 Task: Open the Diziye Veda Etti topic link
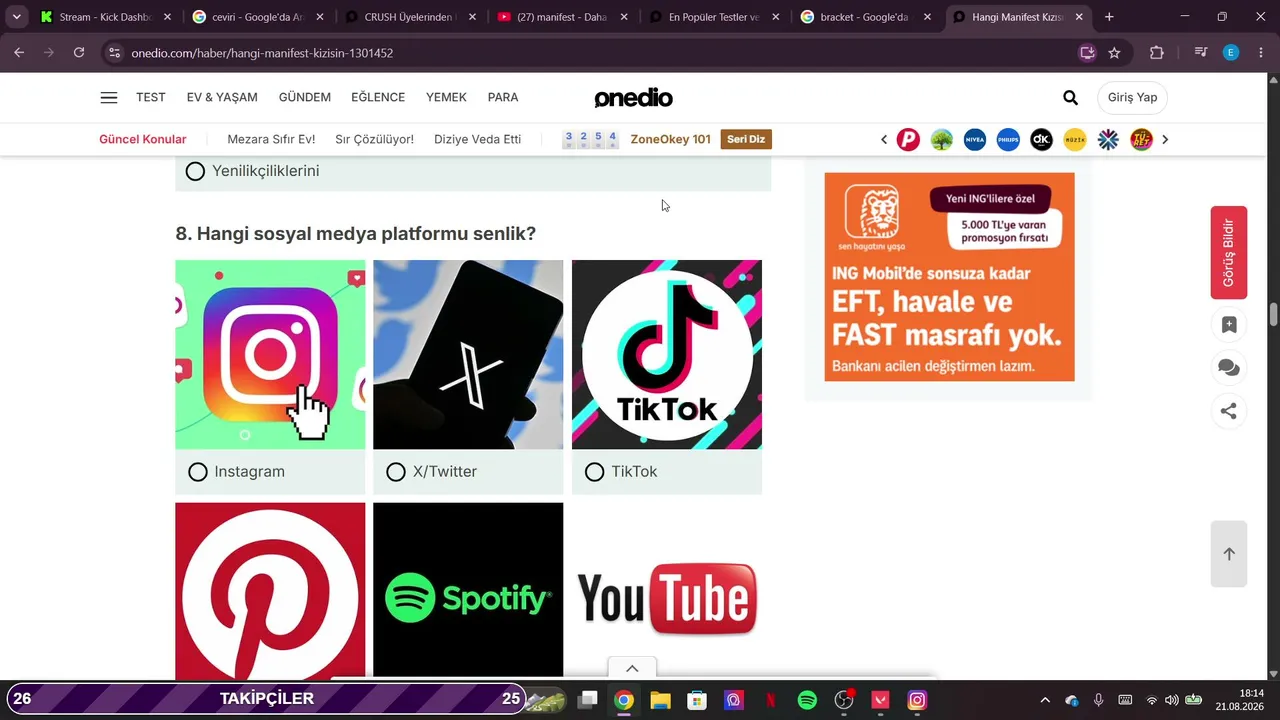tap(477, 140)
